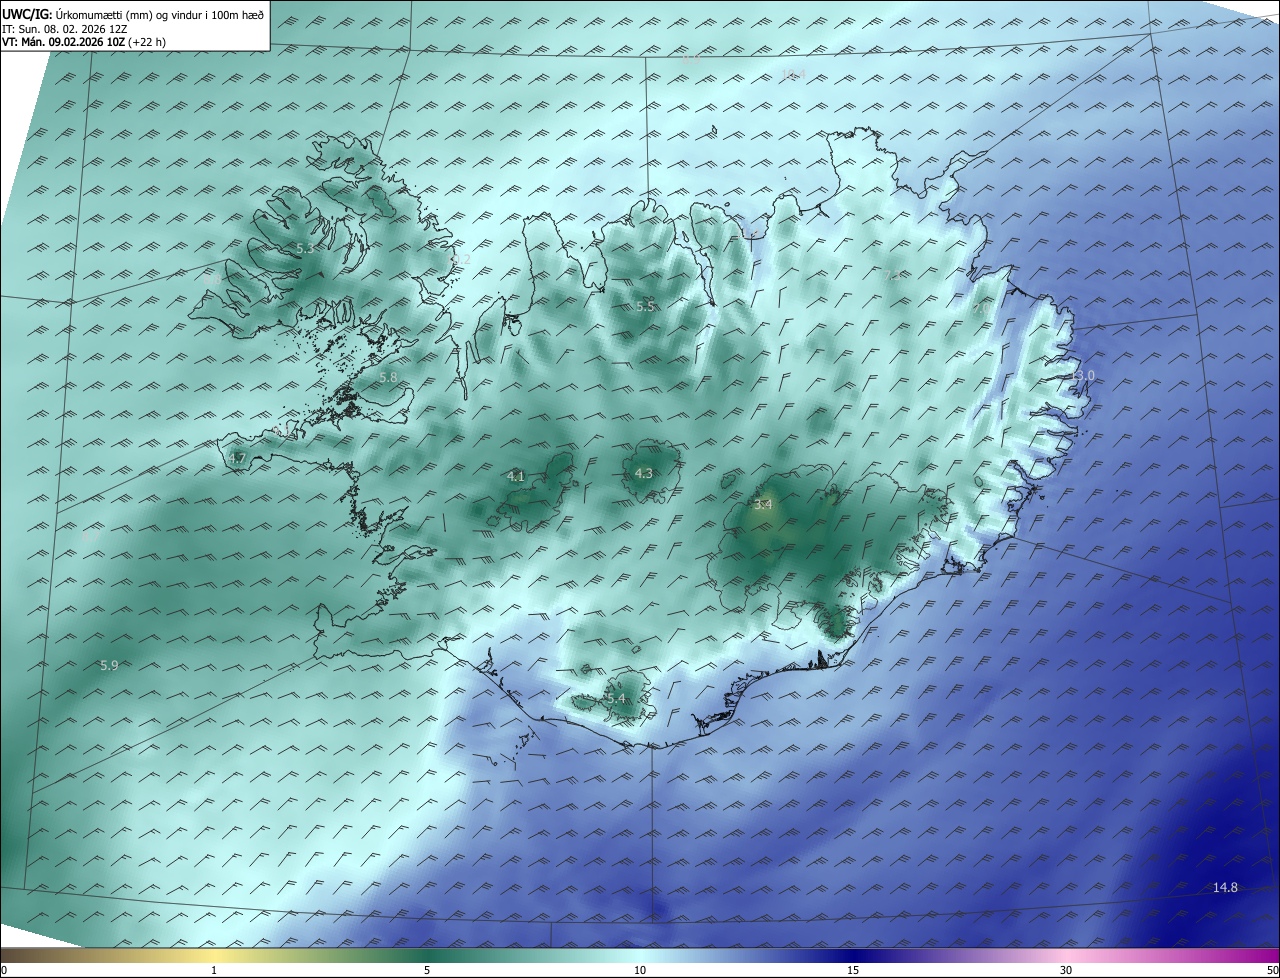1280x978 pixels.
Task: Click the 5.9 value over the southwest ocean
Action: [x=109, y=665]
